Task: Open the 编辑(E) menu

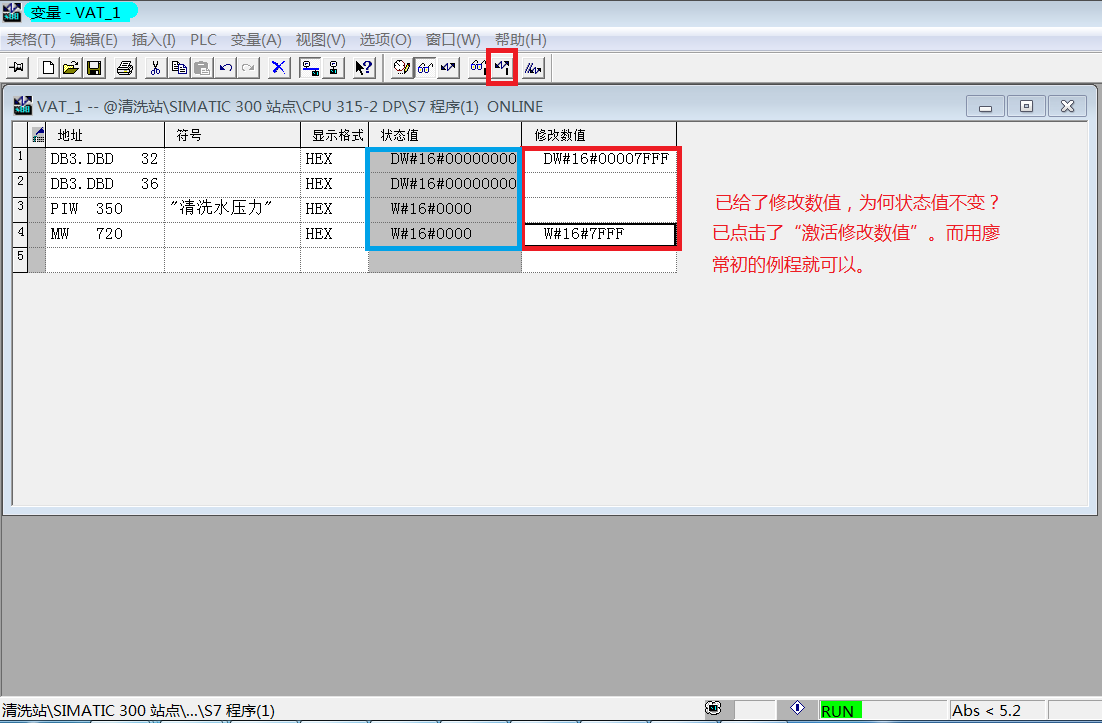Action: 93,40
